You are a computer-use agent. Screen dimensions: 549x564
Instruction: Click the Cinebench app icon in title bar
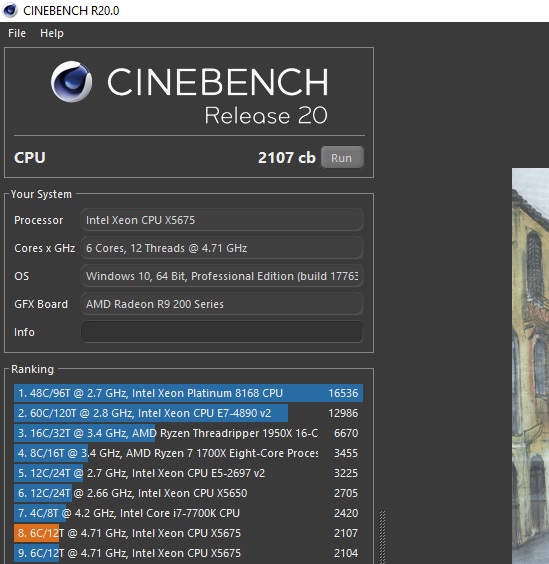click(10, 10)
